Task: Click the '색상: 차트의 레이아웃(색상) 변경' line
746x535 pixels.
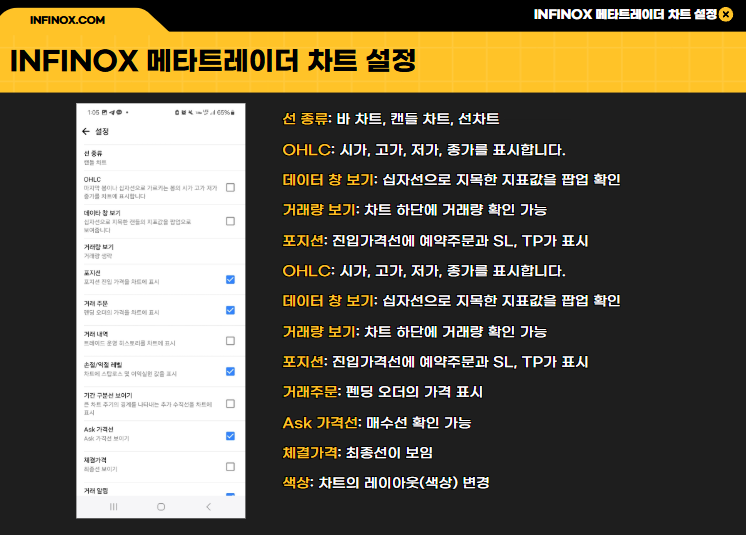Action: tap(386, 483)
